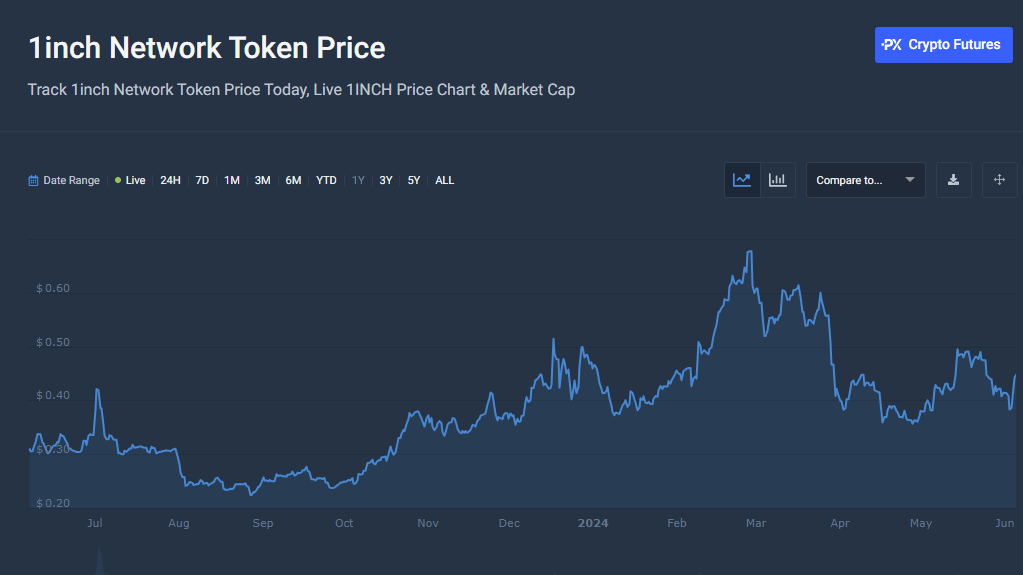This screenshot has height=575, width=1023.
Task: Switch chart to 3M range
Action: (x=263, y=180)
